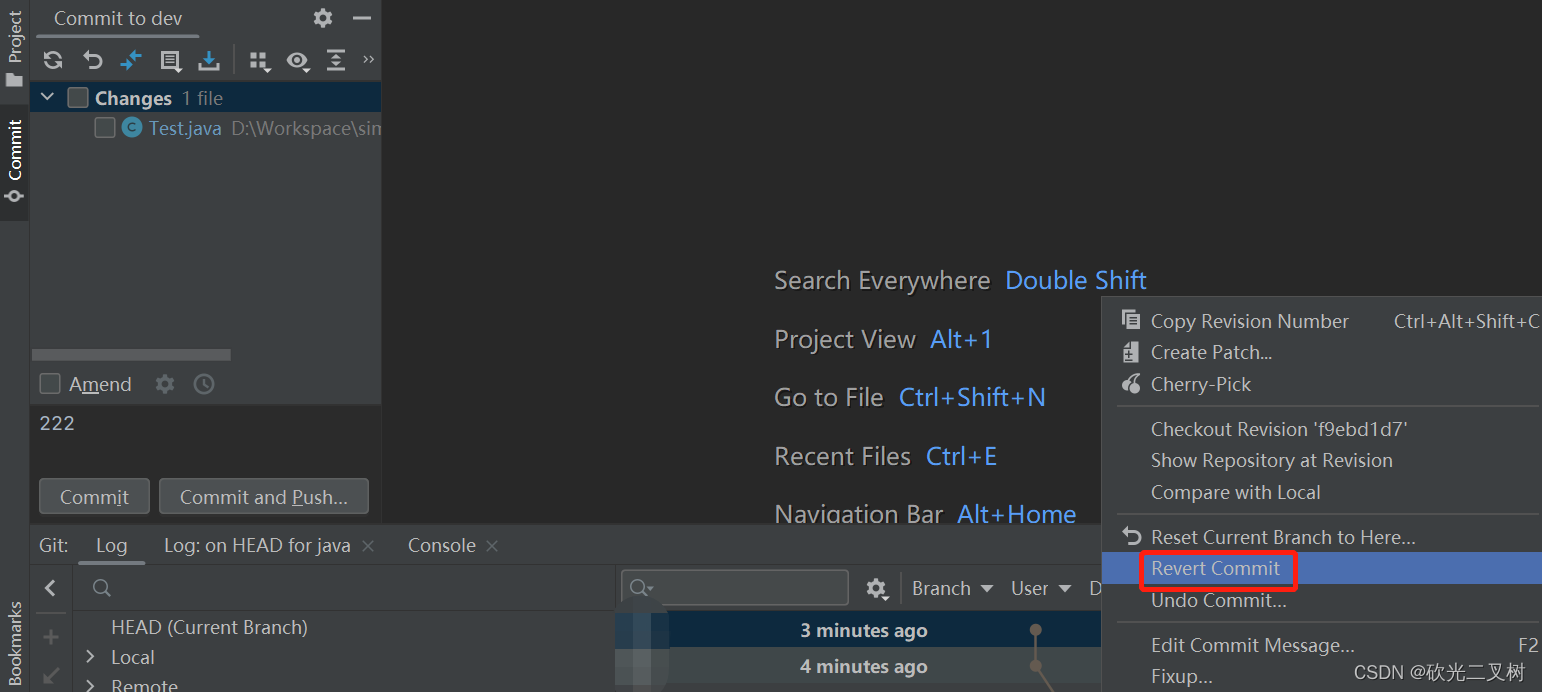
Task: Open commit options gear next to Amend
Action: click(x=165, y=384)
